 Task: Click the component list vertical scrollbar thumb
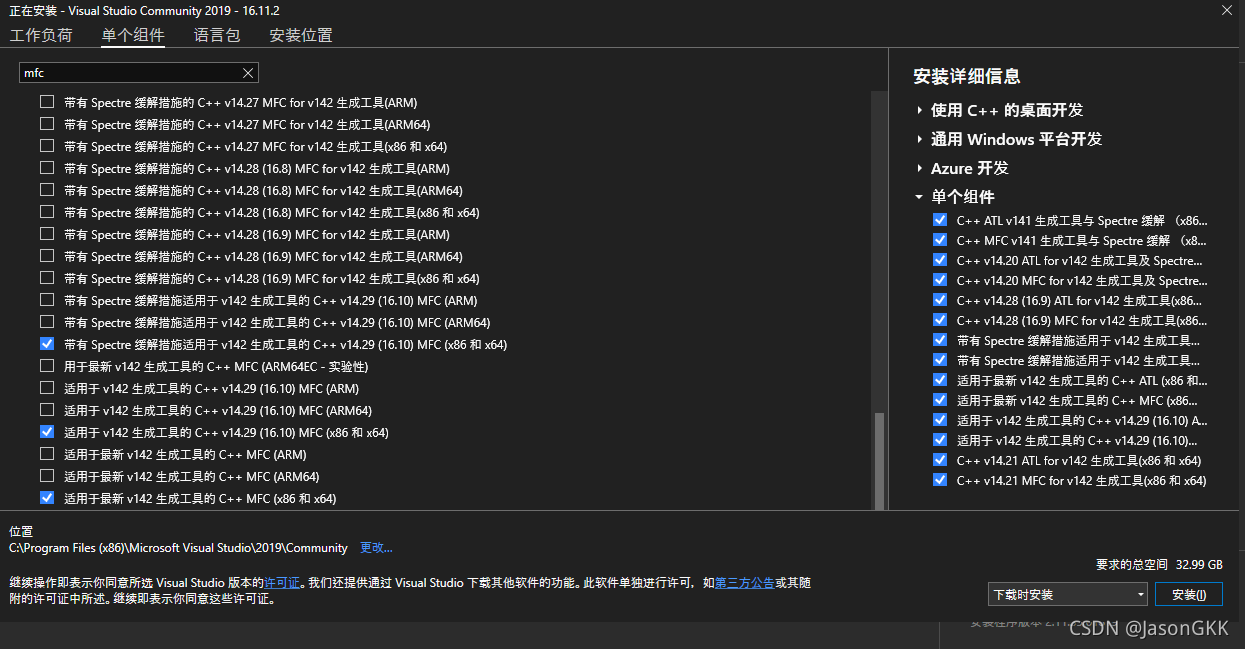[x=879, y=461]
